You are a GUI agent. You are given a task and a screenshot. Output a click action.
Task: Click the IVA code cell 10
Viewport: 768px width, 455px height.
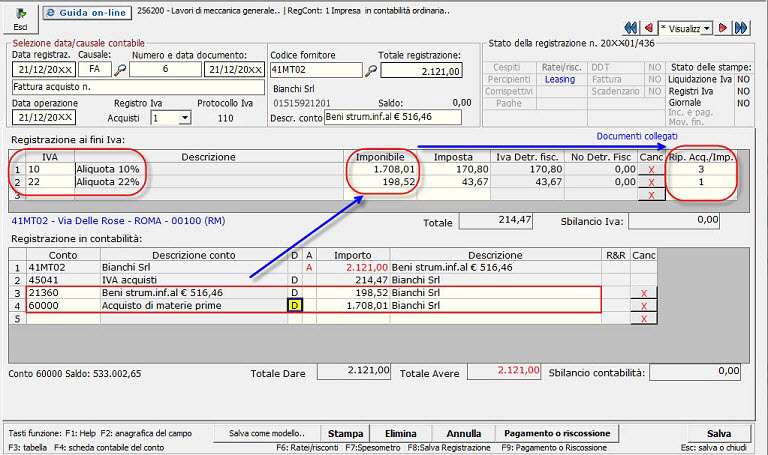[x=50, y=169]
